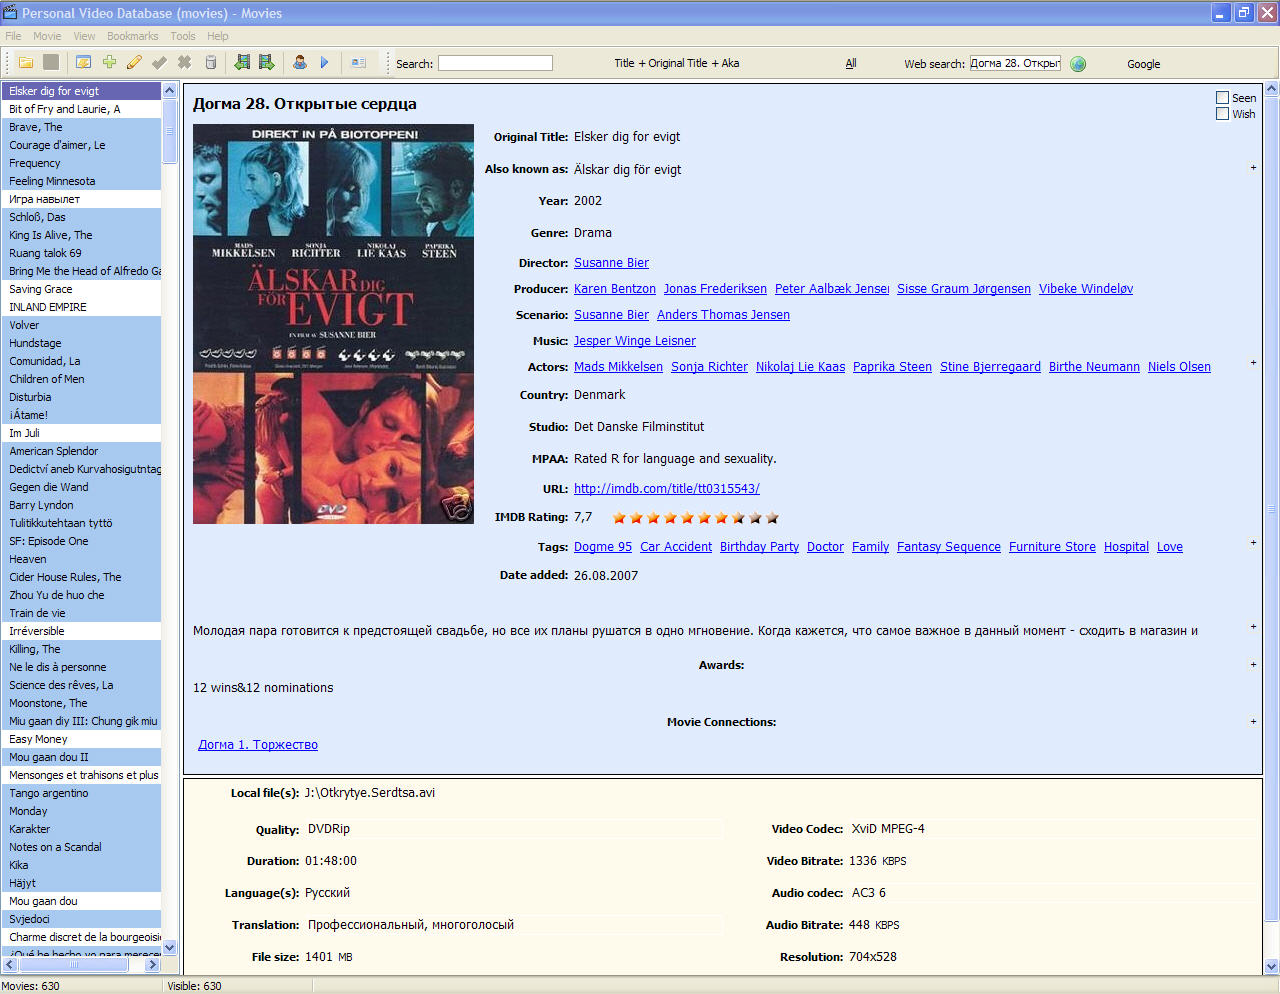This screenshot has height=994, width=1280.
Task: Click the lightning-bolt window toolbar icon
Action: point(84,62)
